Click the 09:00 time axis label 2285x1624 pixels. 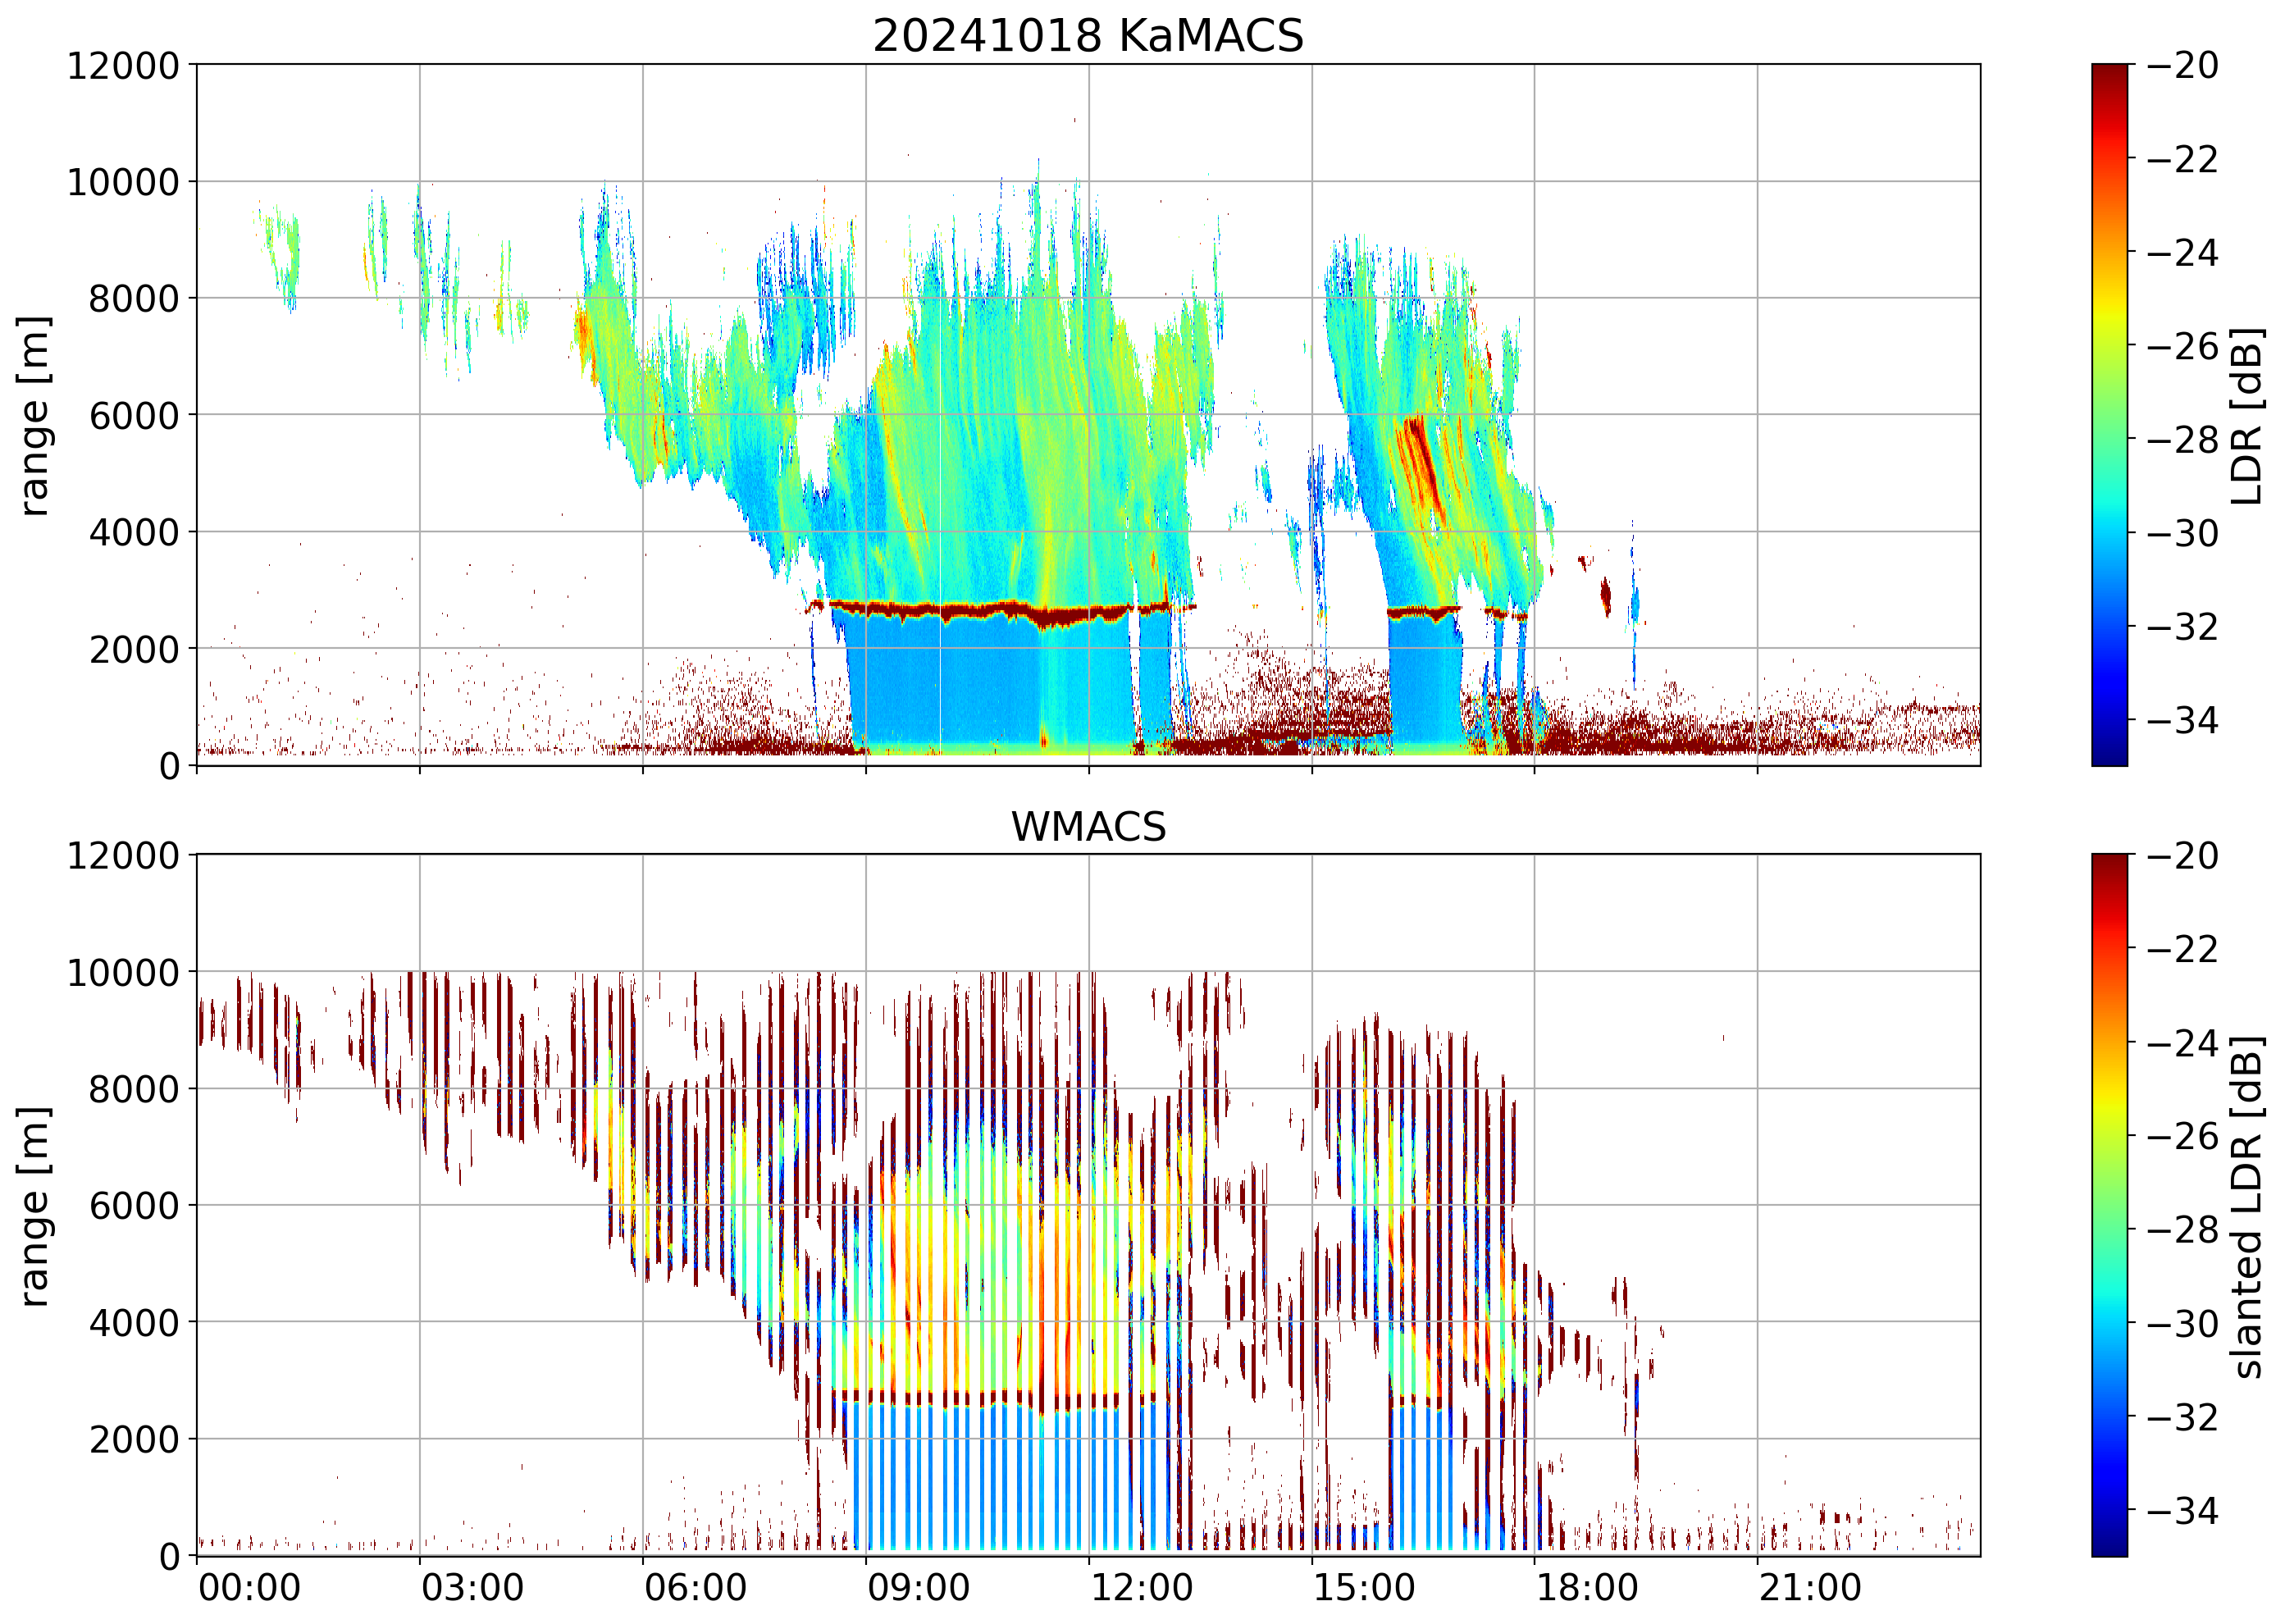tap(918, 1587)
